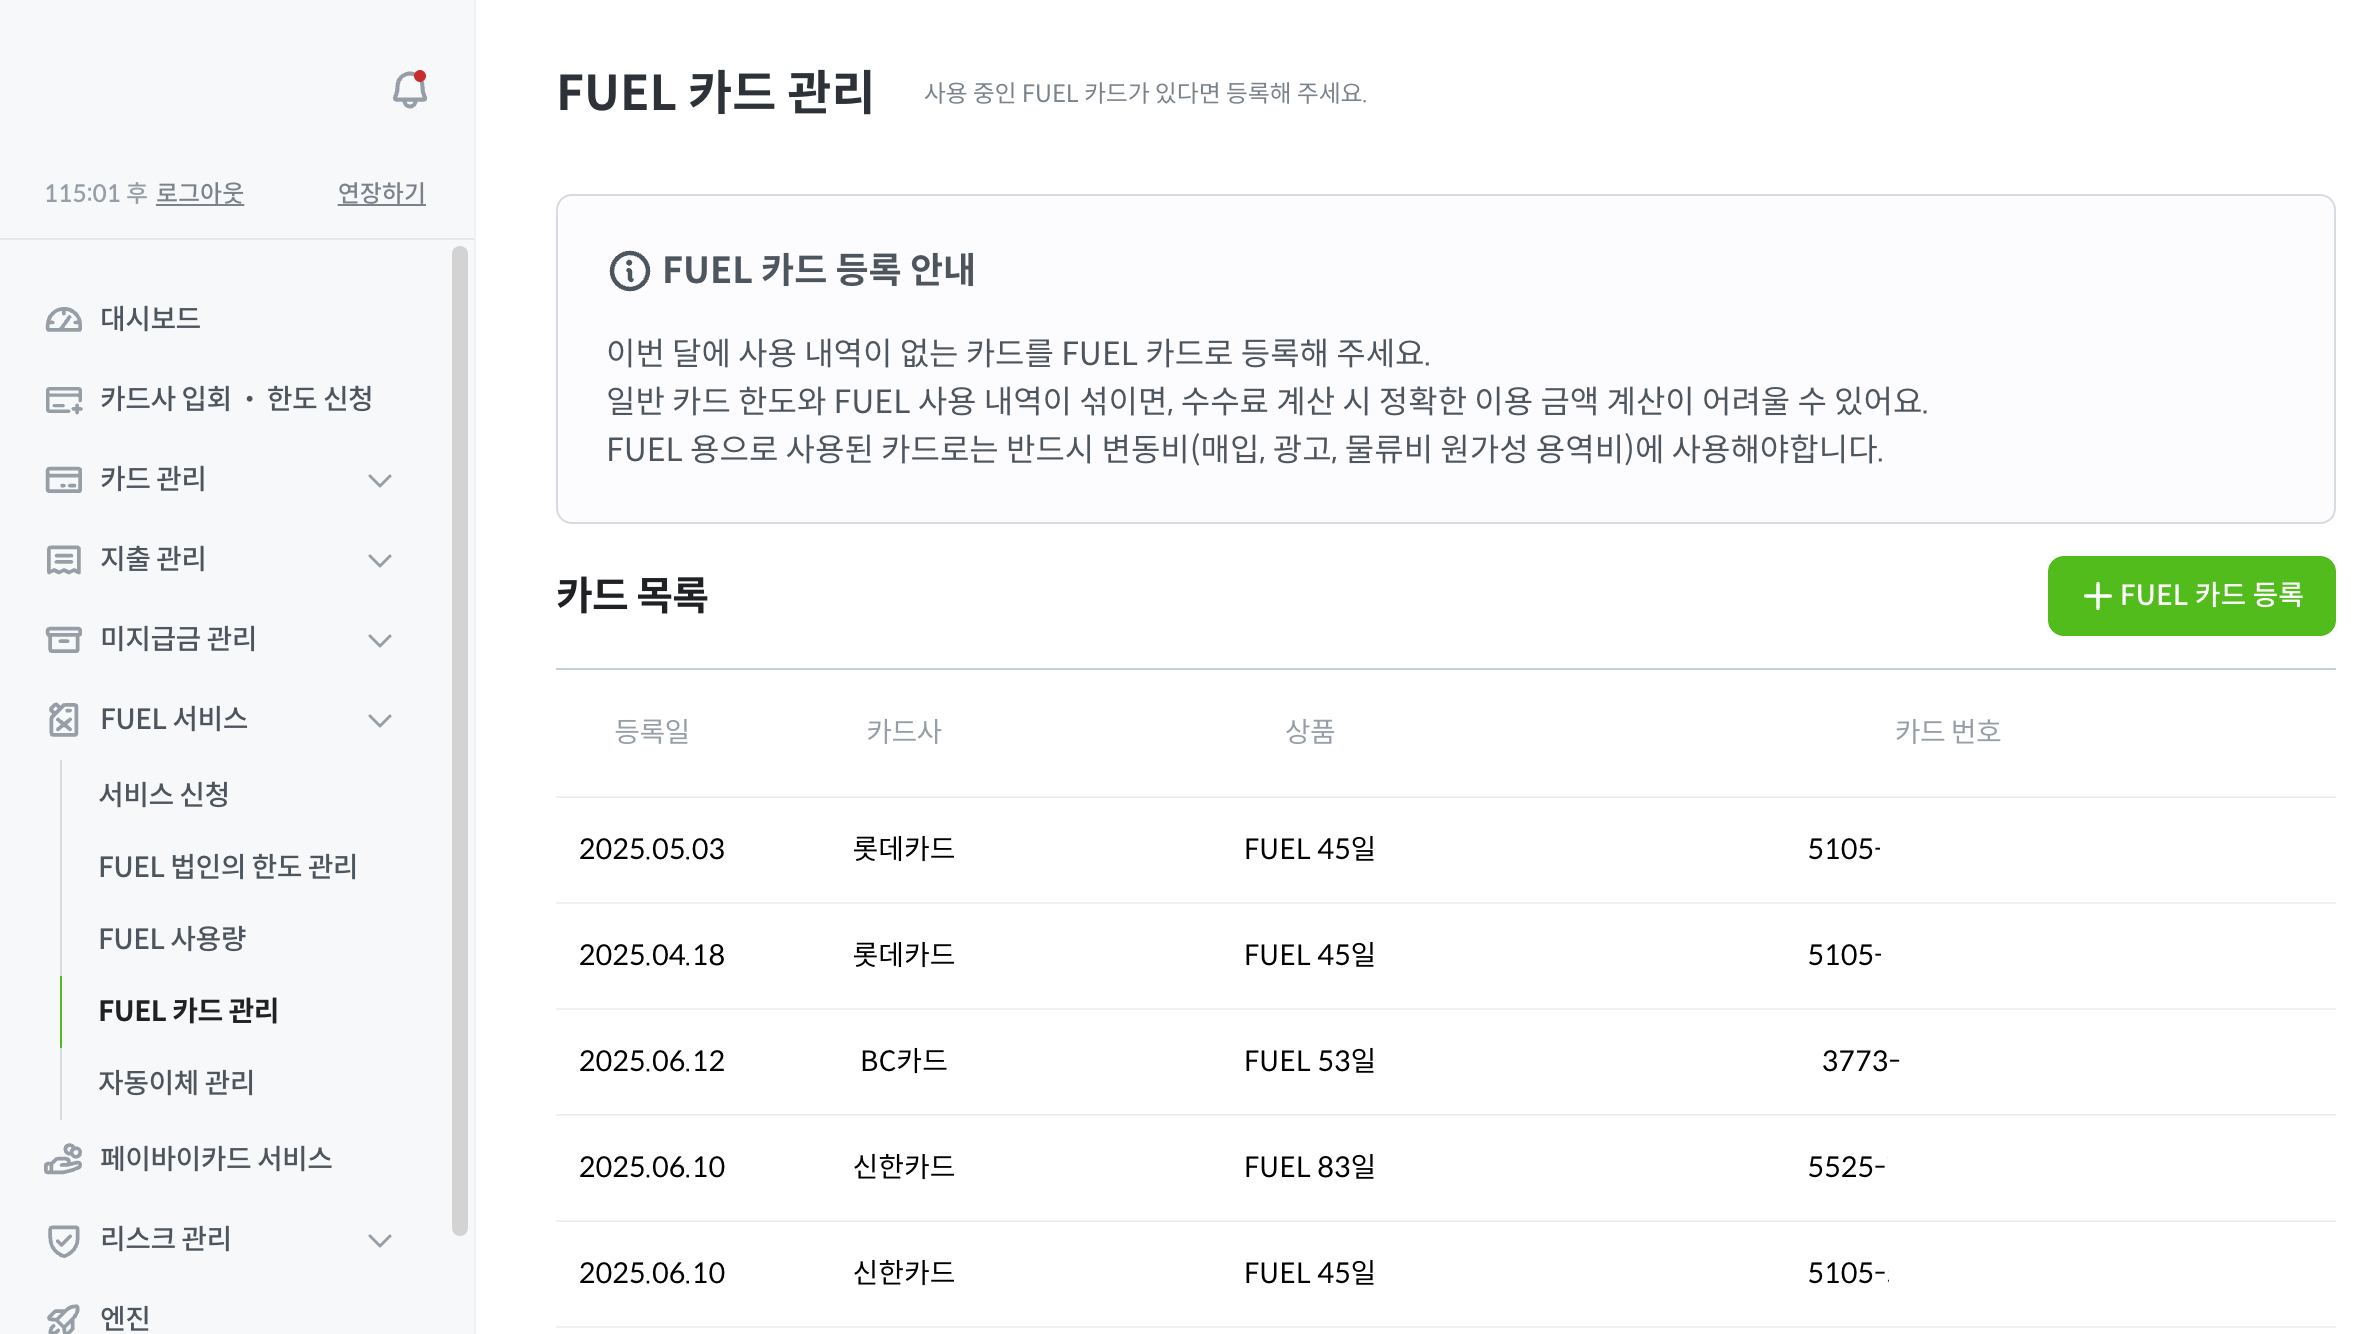
Task: Click the 연장하기 session extend link
Action: [381, 193]
